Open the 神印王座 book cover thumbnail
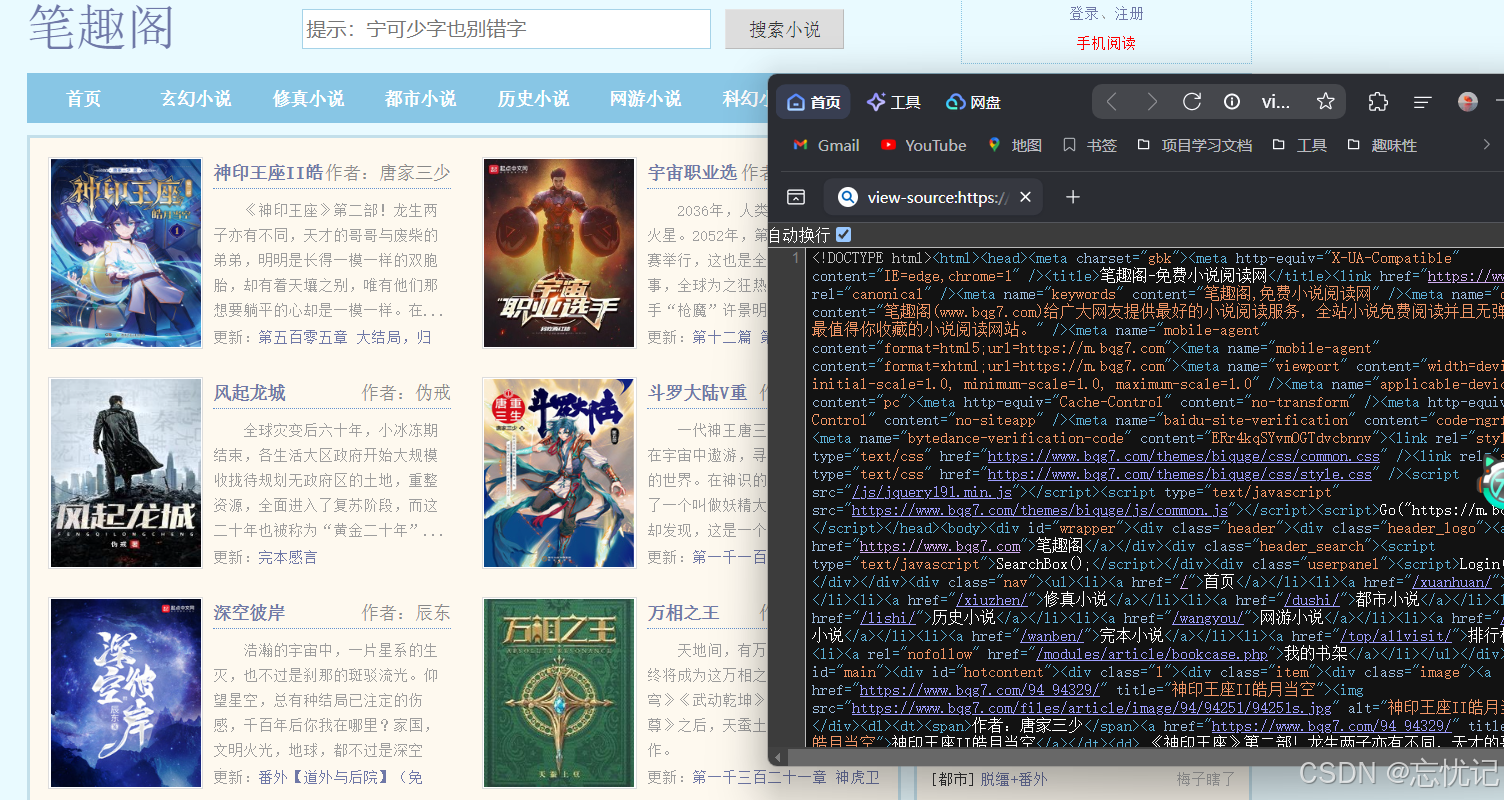Screen dimensions: 1504x800 (x=126, y=253)
